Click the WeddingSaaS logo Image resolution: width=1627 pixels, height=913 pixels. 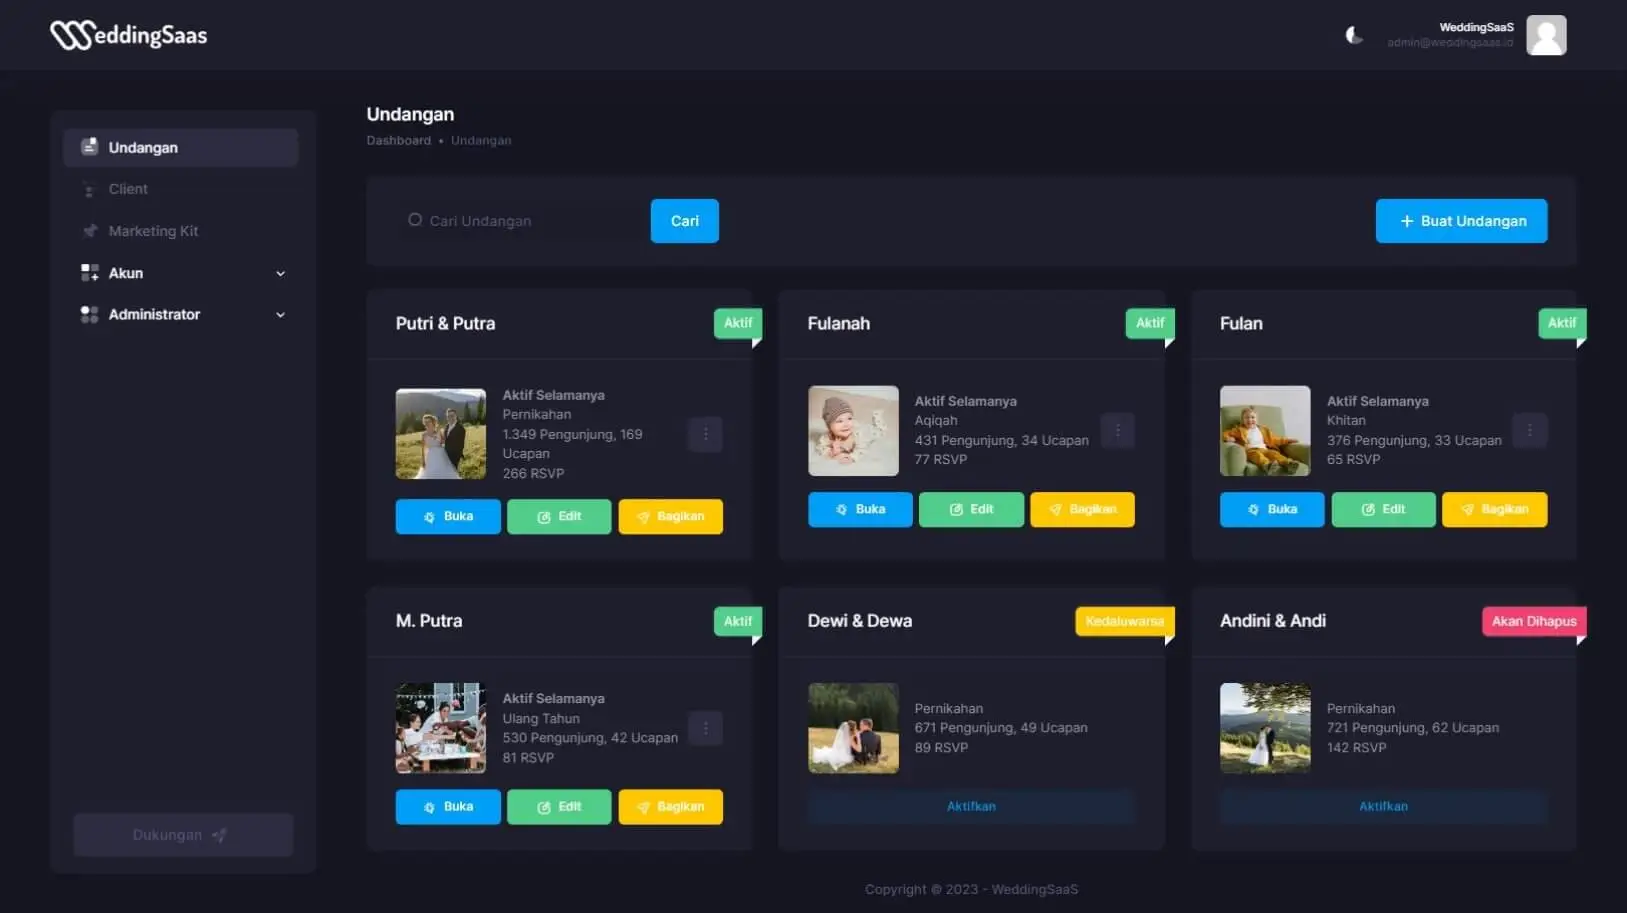[128, 34]
